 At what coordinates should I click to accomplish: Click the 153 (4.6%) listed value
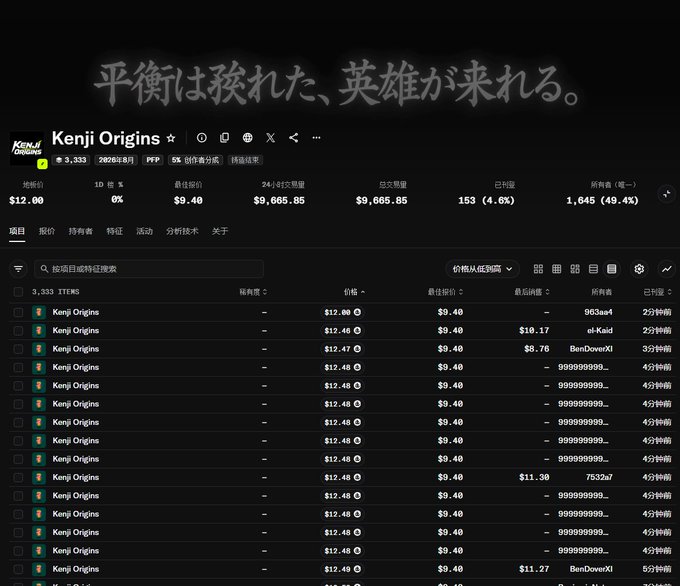tap(486, 200)
